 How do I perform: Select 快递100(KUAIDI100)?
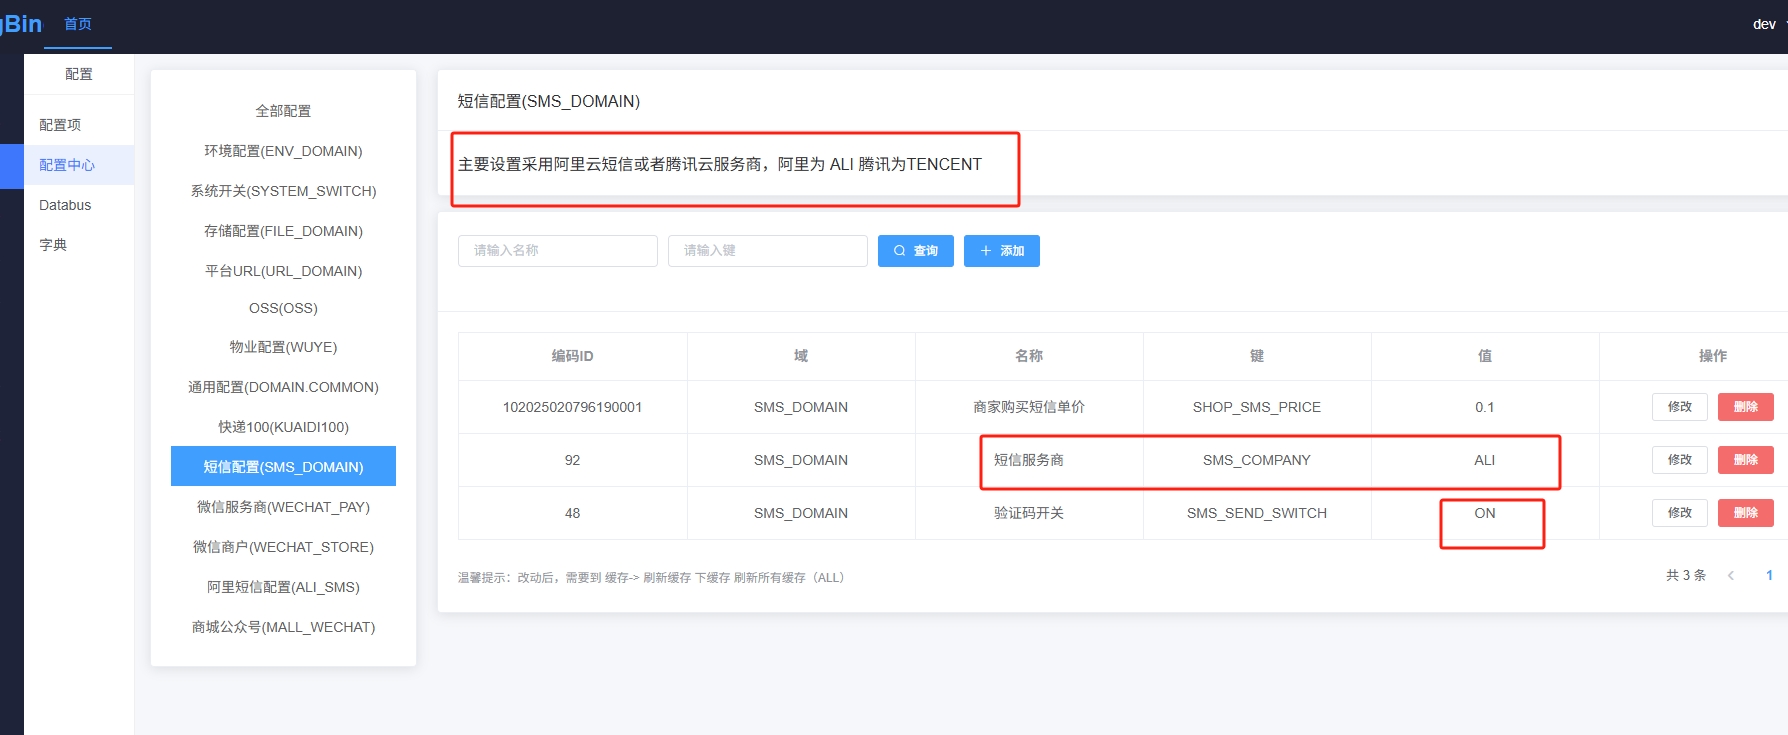click(x=283, y=427)
